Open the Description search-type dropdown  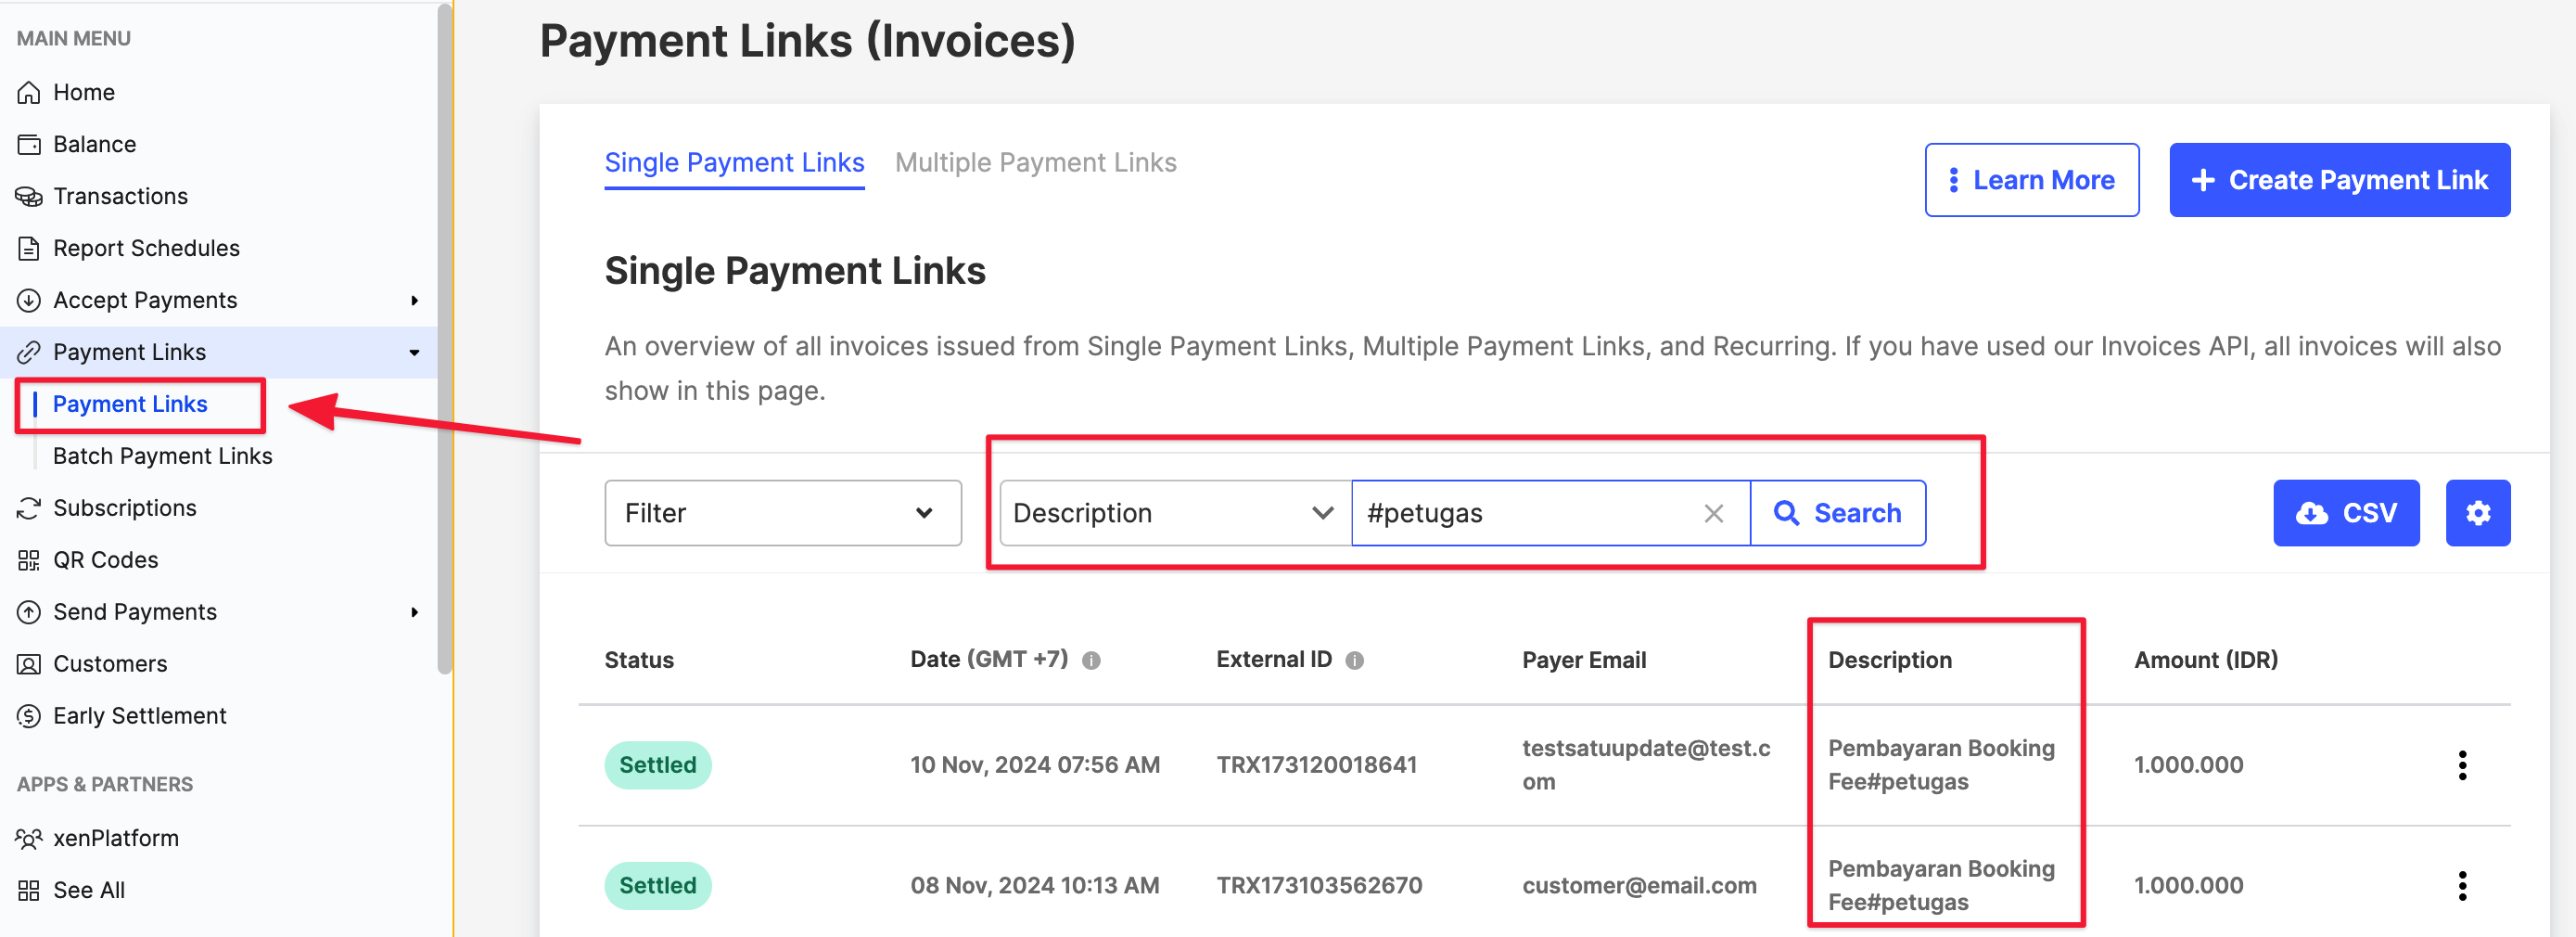(1174, 513)
